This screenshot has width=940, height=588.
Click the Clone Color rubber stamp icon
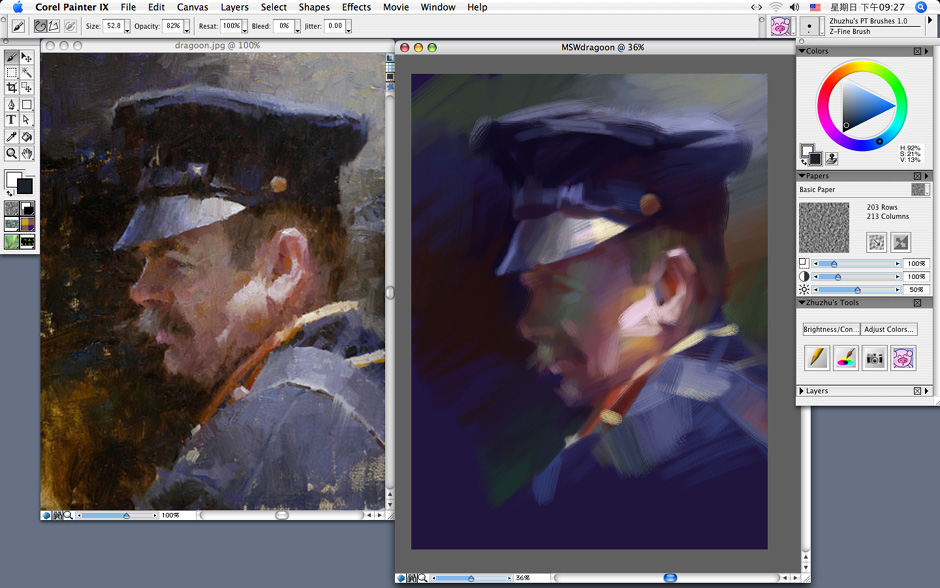pos(831,158)
